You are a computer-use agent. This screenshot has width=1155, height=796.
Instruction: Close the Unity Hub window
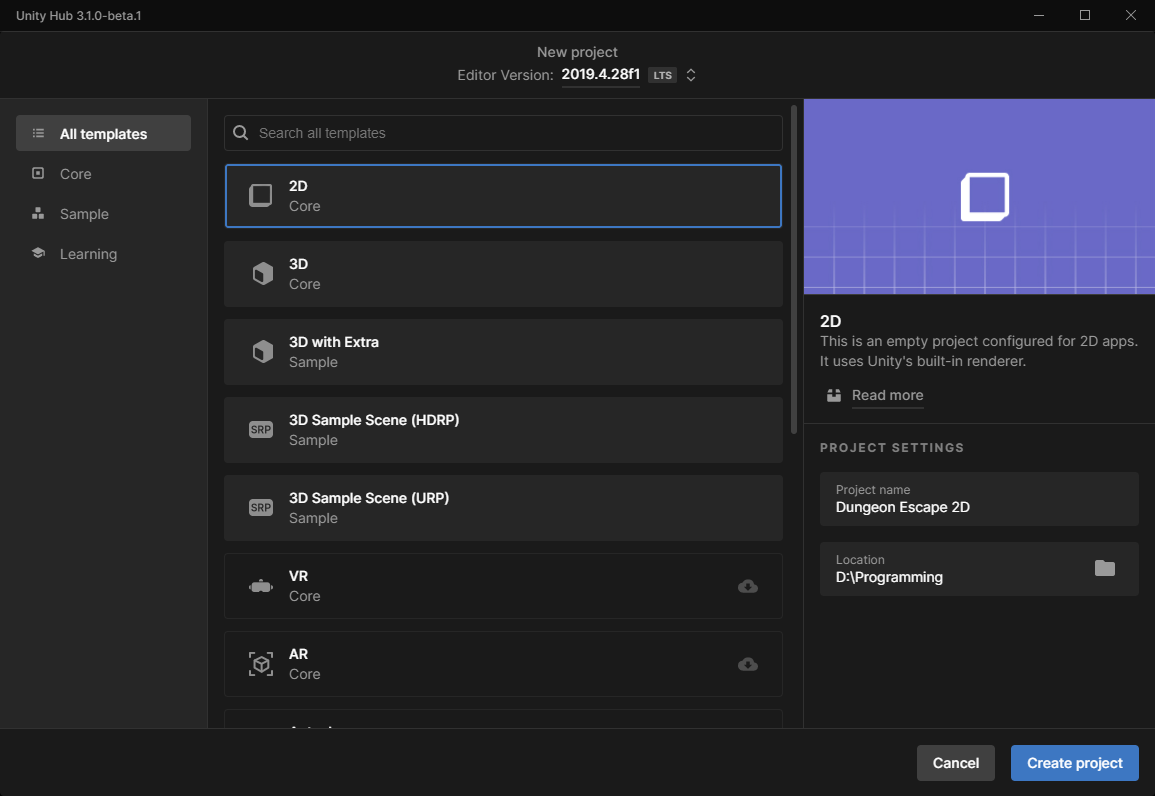coord(1131,15)
